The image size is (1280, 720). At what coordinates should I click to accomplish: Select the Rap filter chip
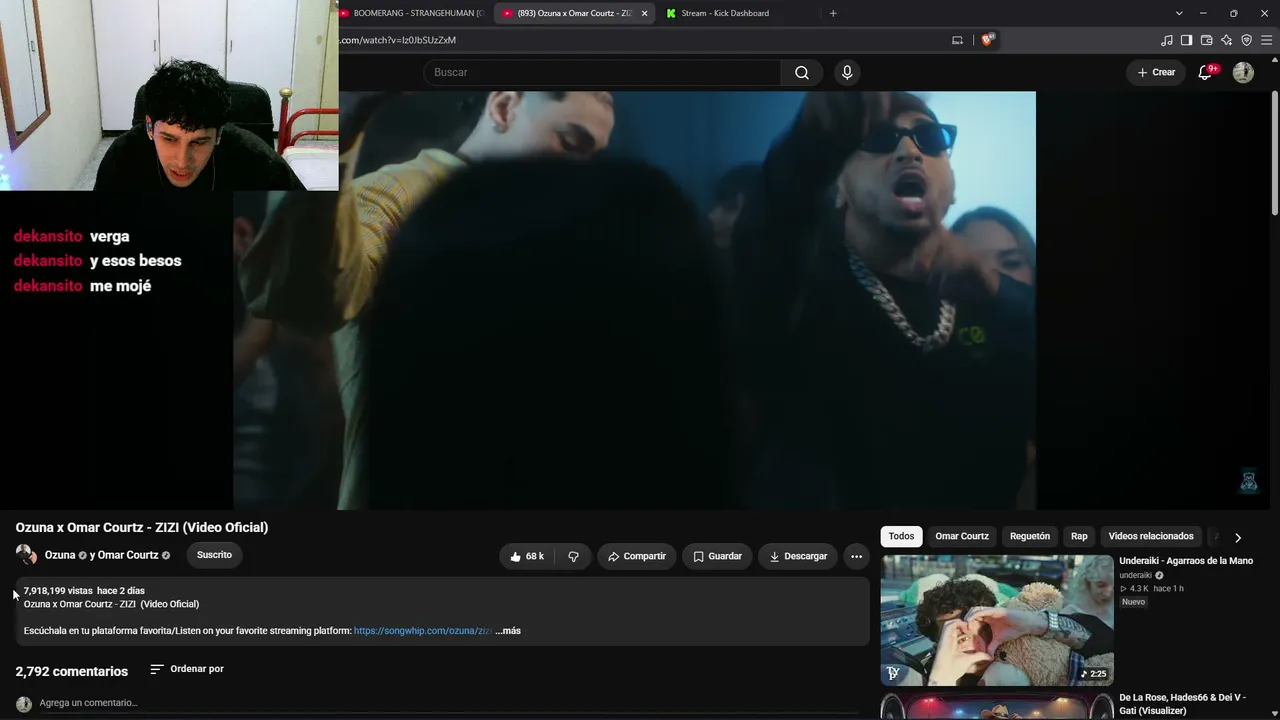pos(1079,536)
